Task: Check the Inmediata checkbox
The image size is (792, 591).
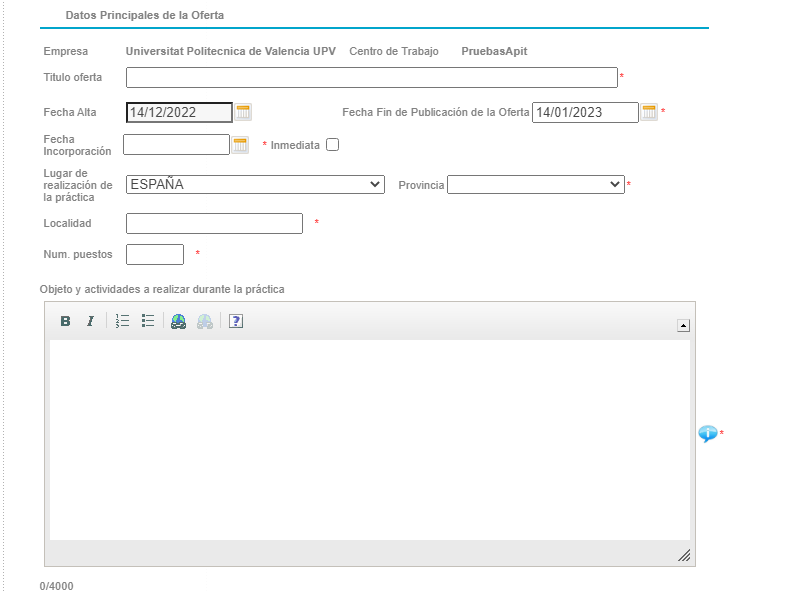Action: 333,145
